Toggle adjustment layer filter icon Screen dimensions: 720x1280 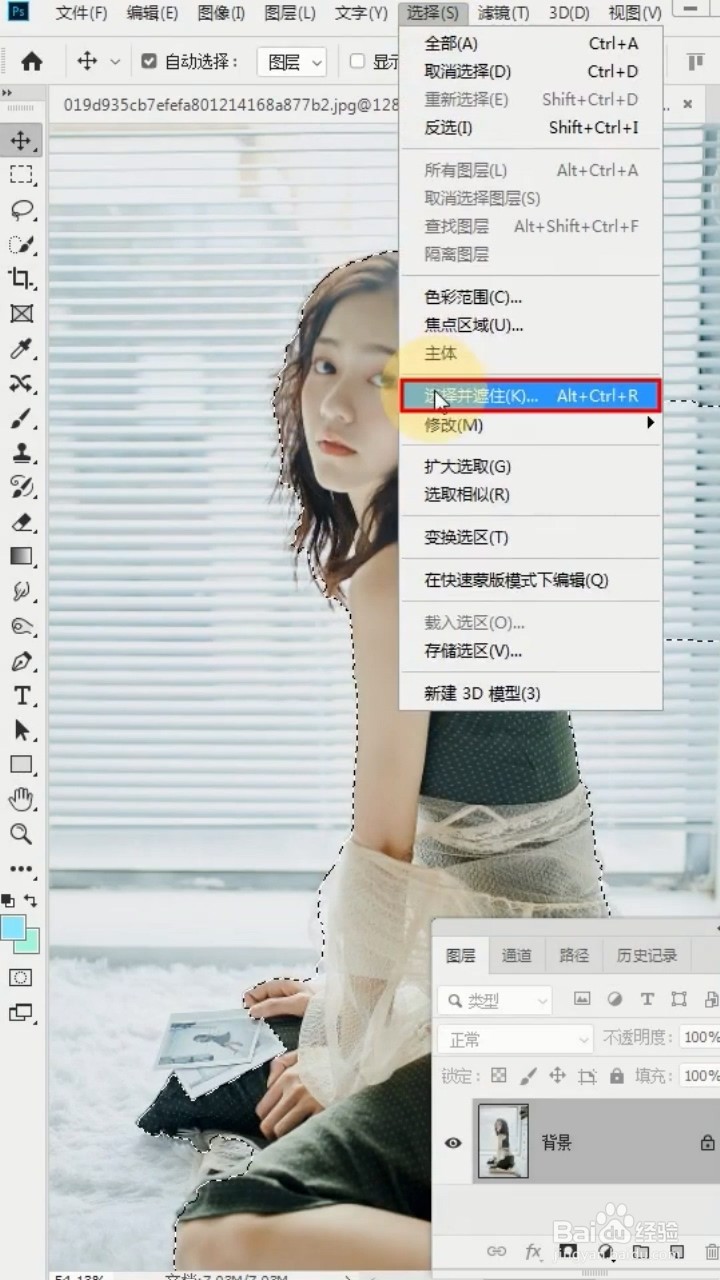click(x=615, y=999)
